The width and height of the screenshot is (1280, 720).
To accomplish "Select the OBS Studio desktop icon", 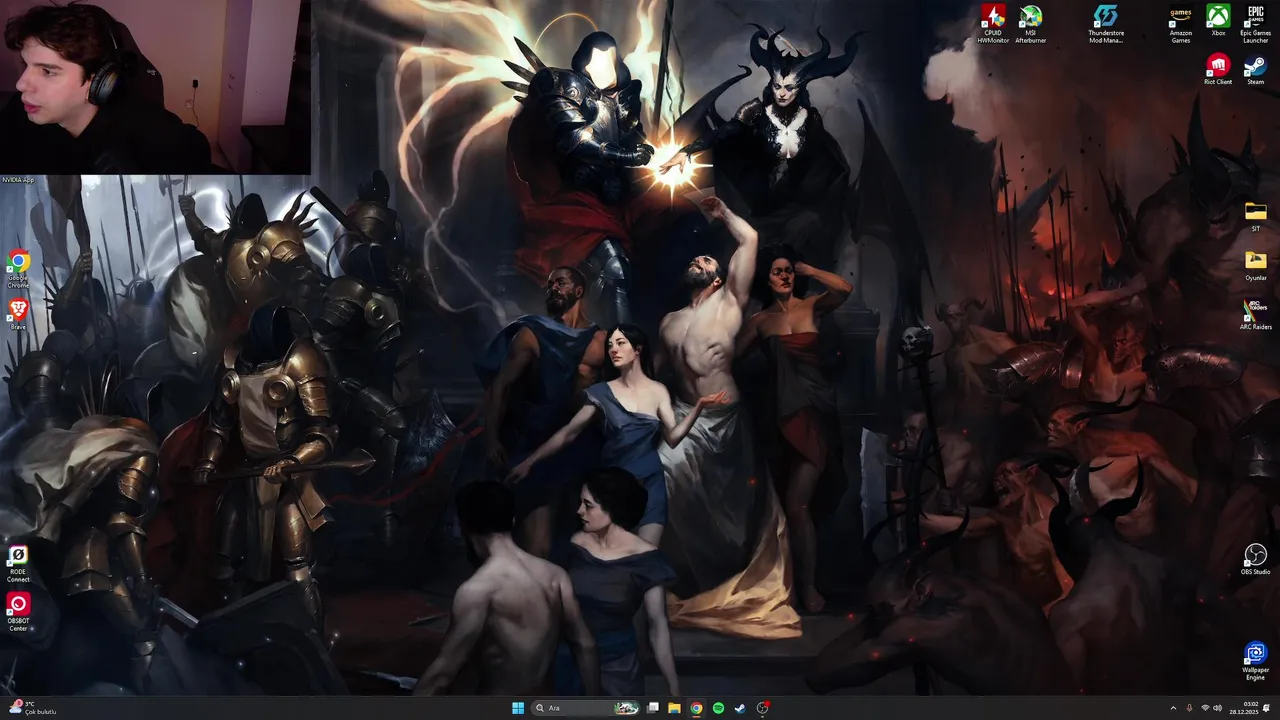I will pyautogui.click(x=1255, y=559).
